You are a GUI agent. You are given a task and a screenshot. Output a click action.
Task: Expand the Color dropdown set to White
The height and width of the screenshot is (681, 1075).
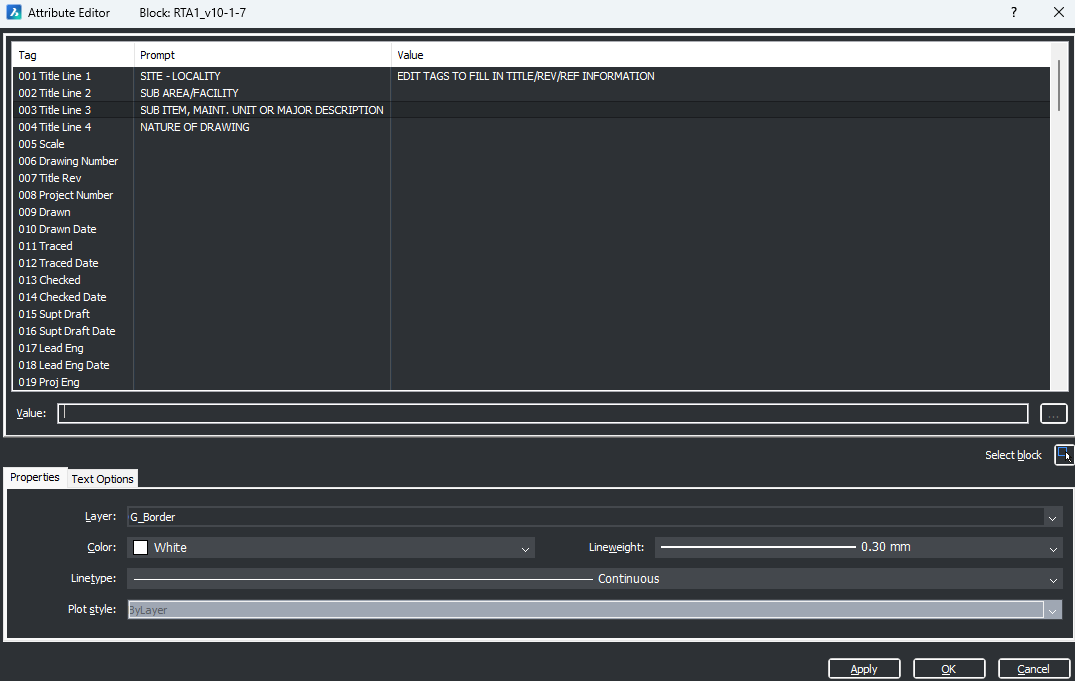tap(525, 548)
